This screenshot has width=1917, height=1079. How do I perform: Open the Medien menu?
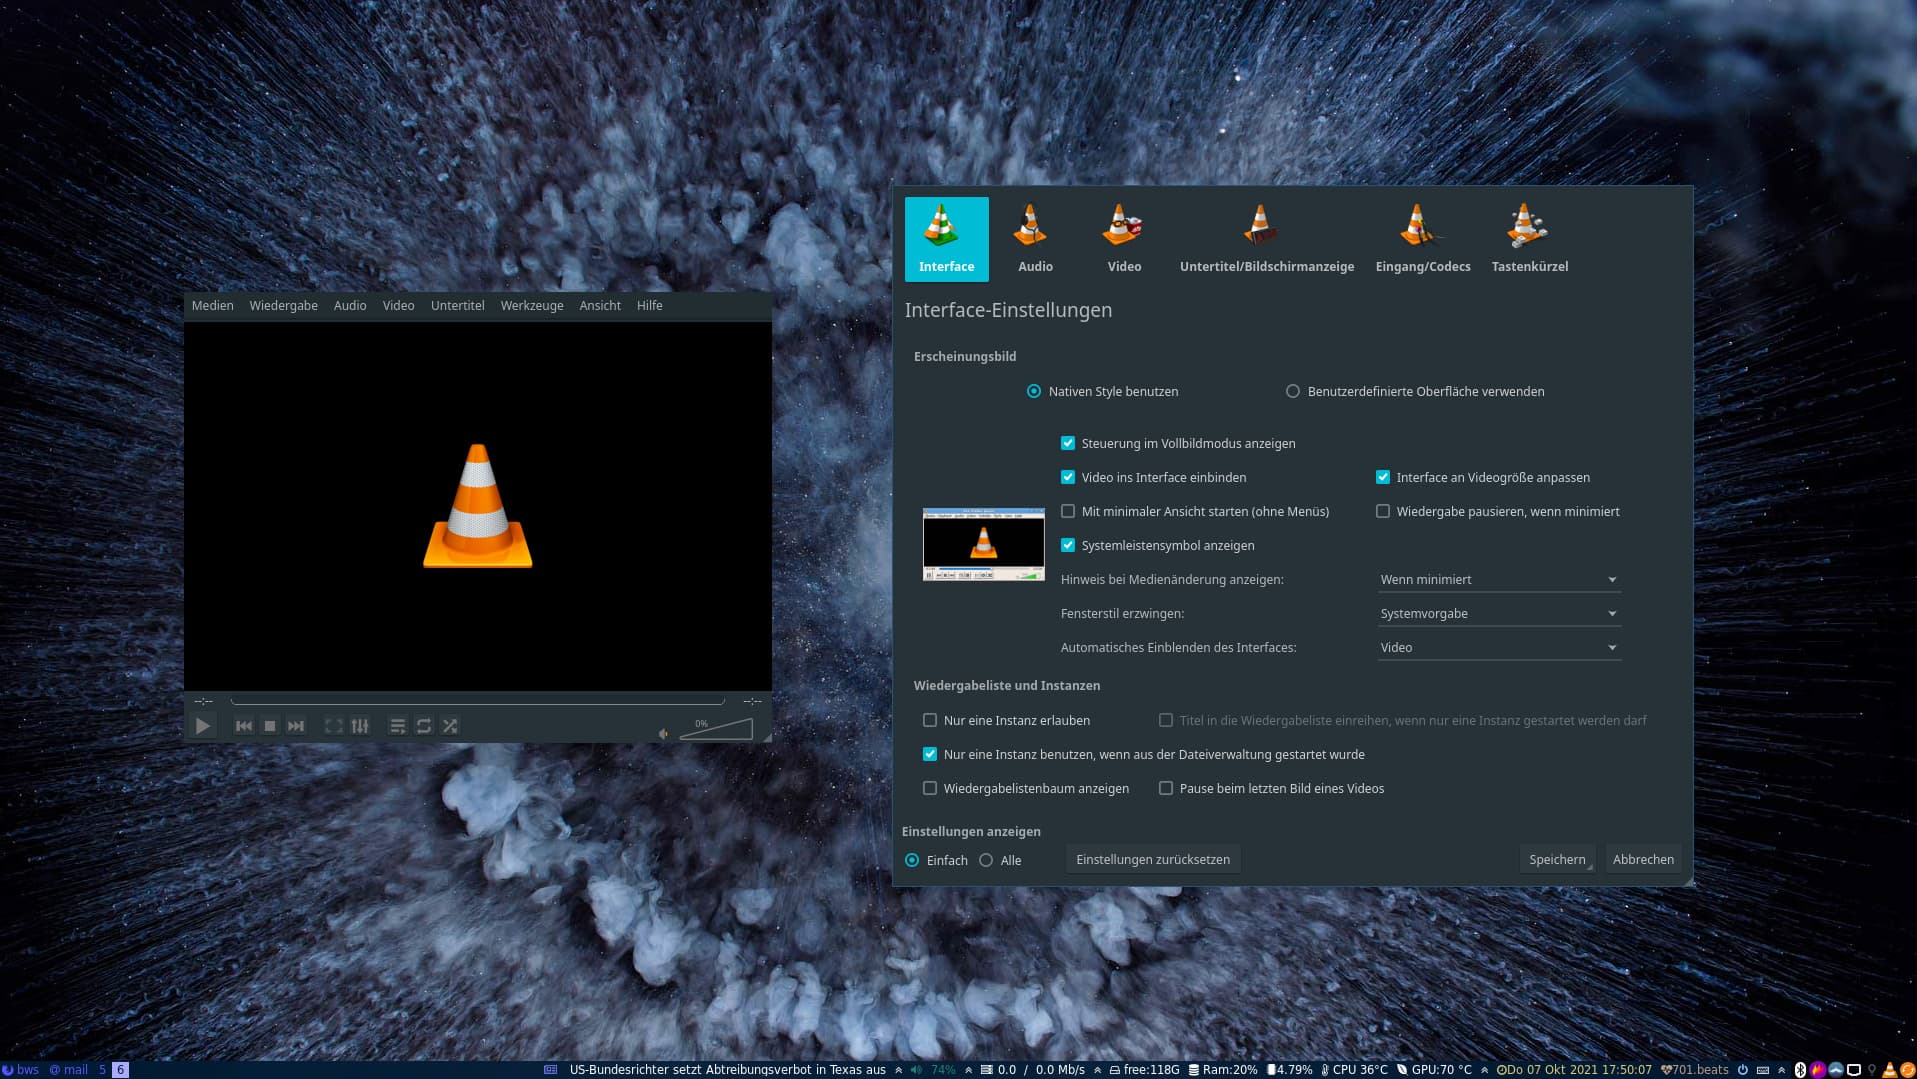[x=212, y=306]
